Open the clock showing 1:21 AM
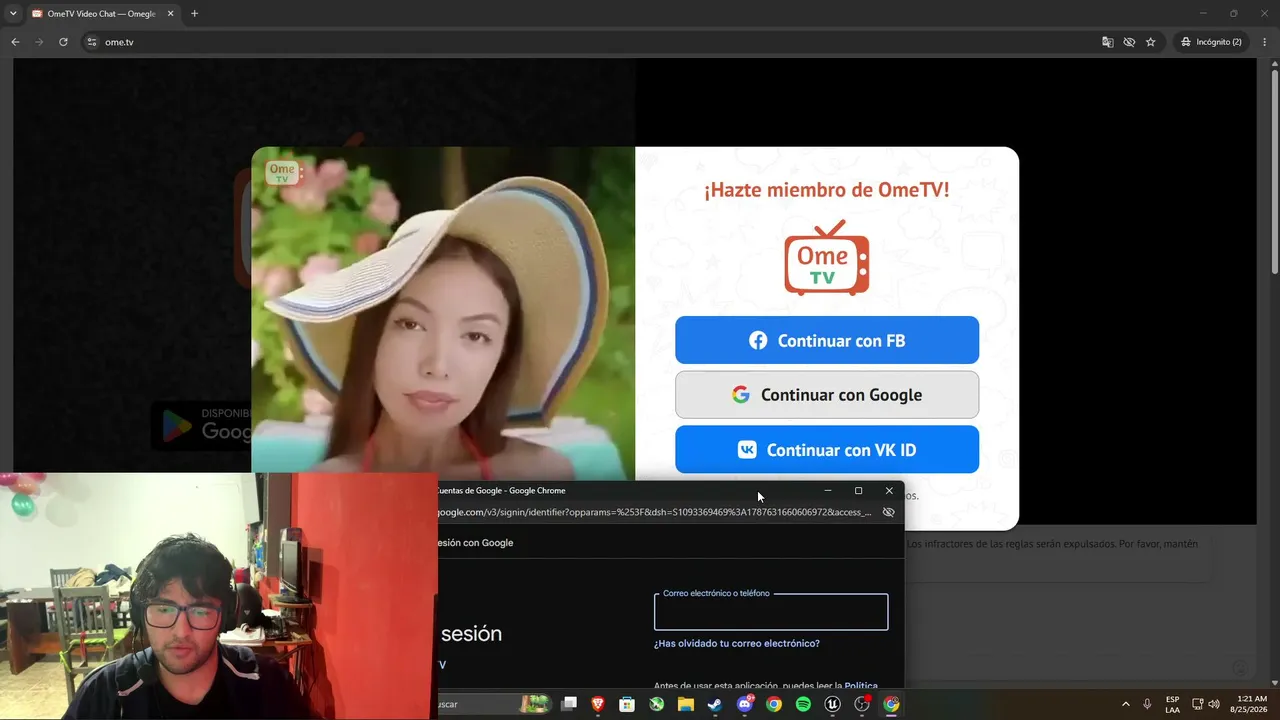Screen dimensions: 1280x720 [x=1251, y=704]
